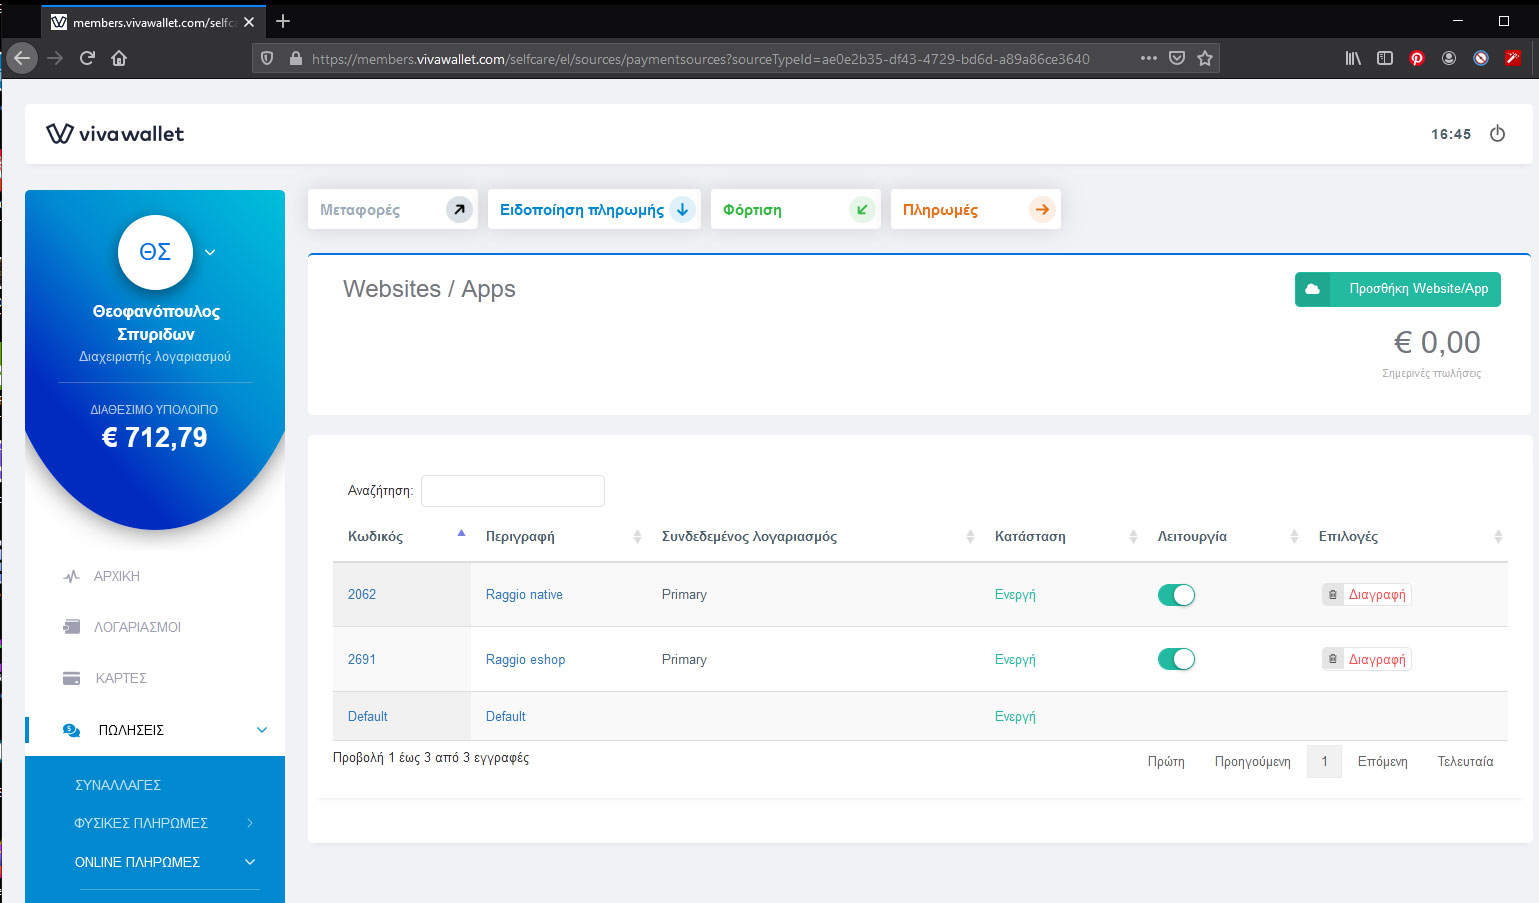Click the logout power icon
Screen dimensions: 1539x903
pyautogui.click(x=1497, y=133)
